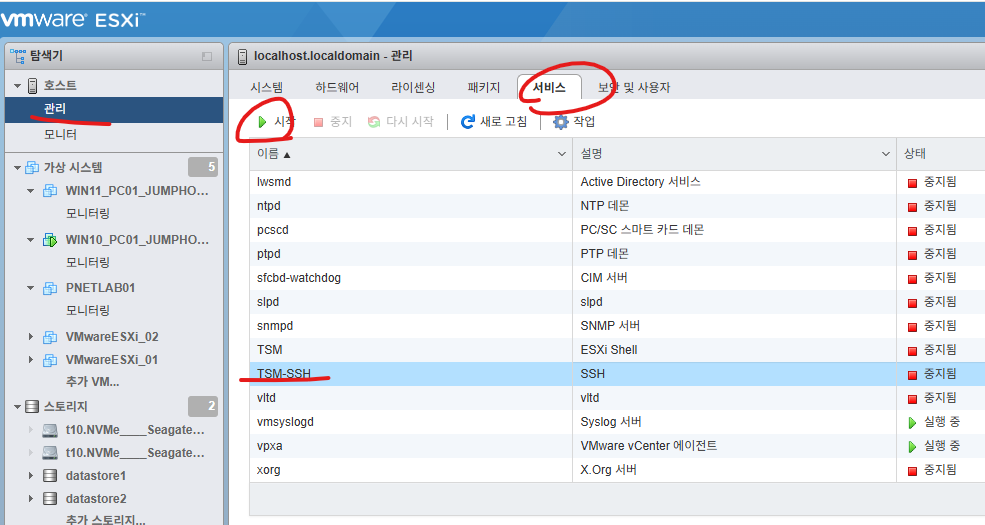The height and width of the screenshot is (525, 985).
Task: Select the sfcbd-watchdog service row
Action: [617, 278]
